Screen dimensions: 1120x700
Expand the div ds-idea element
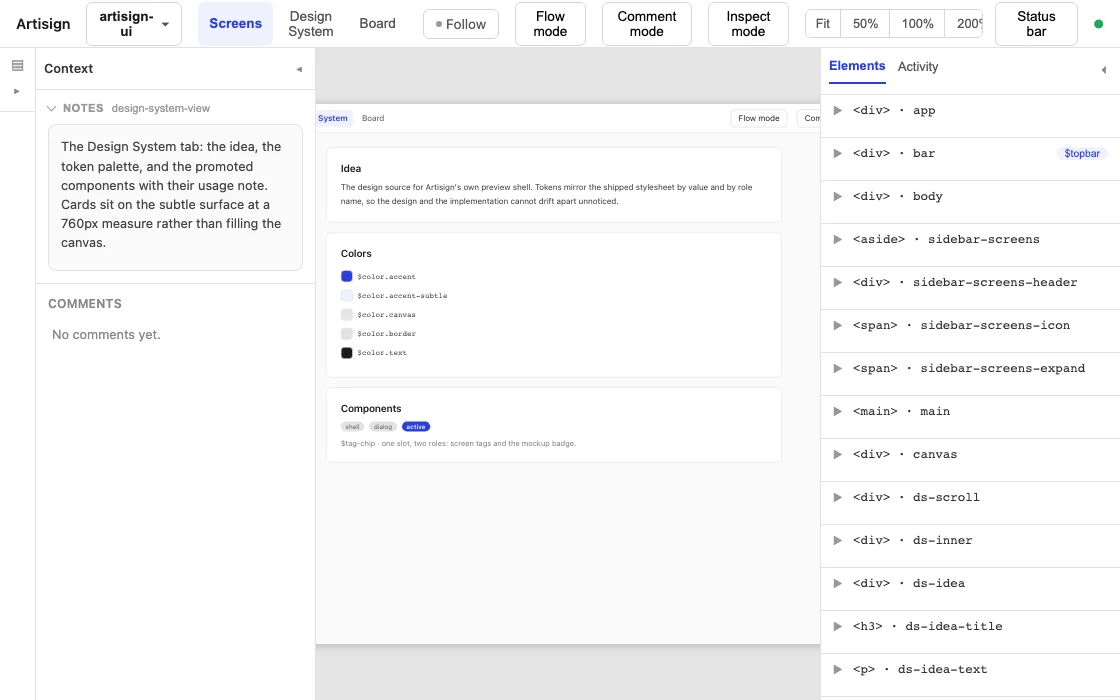[837, 584]
